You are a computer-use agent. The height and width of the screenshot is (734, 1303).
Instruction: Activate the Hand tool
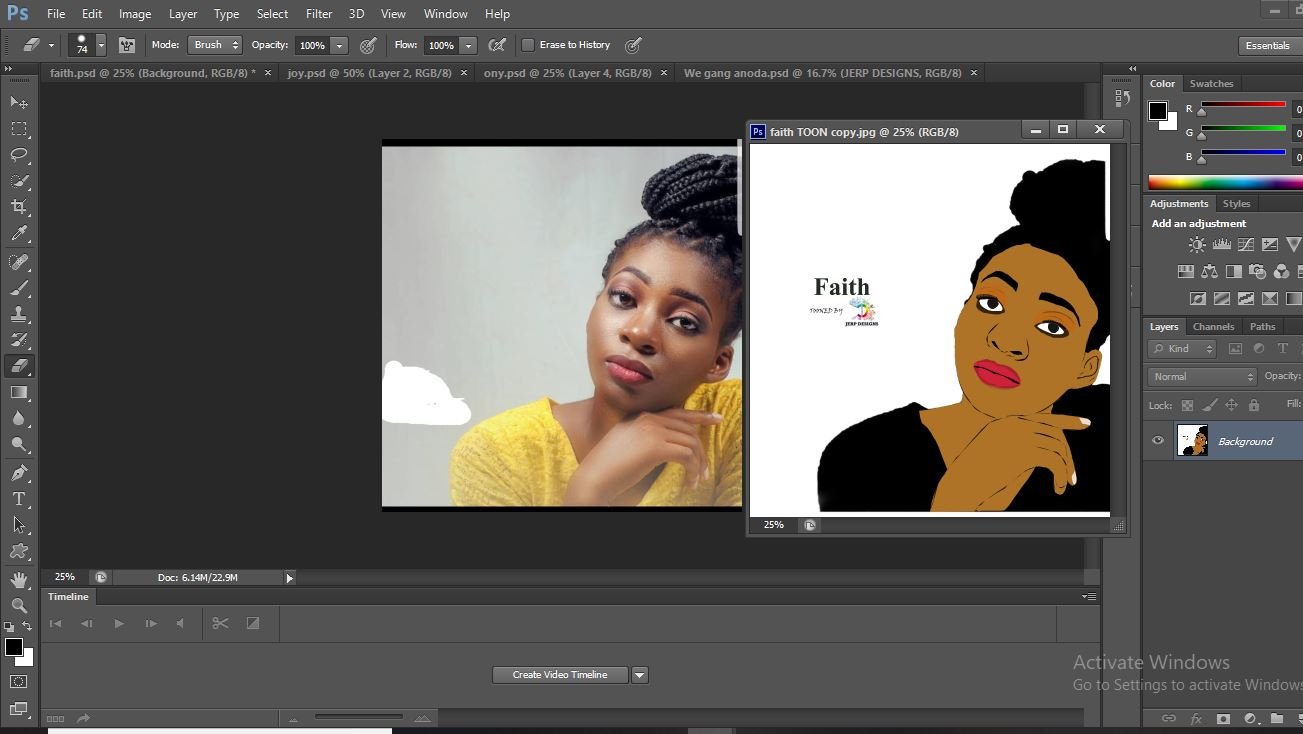[x=19, y=579]
